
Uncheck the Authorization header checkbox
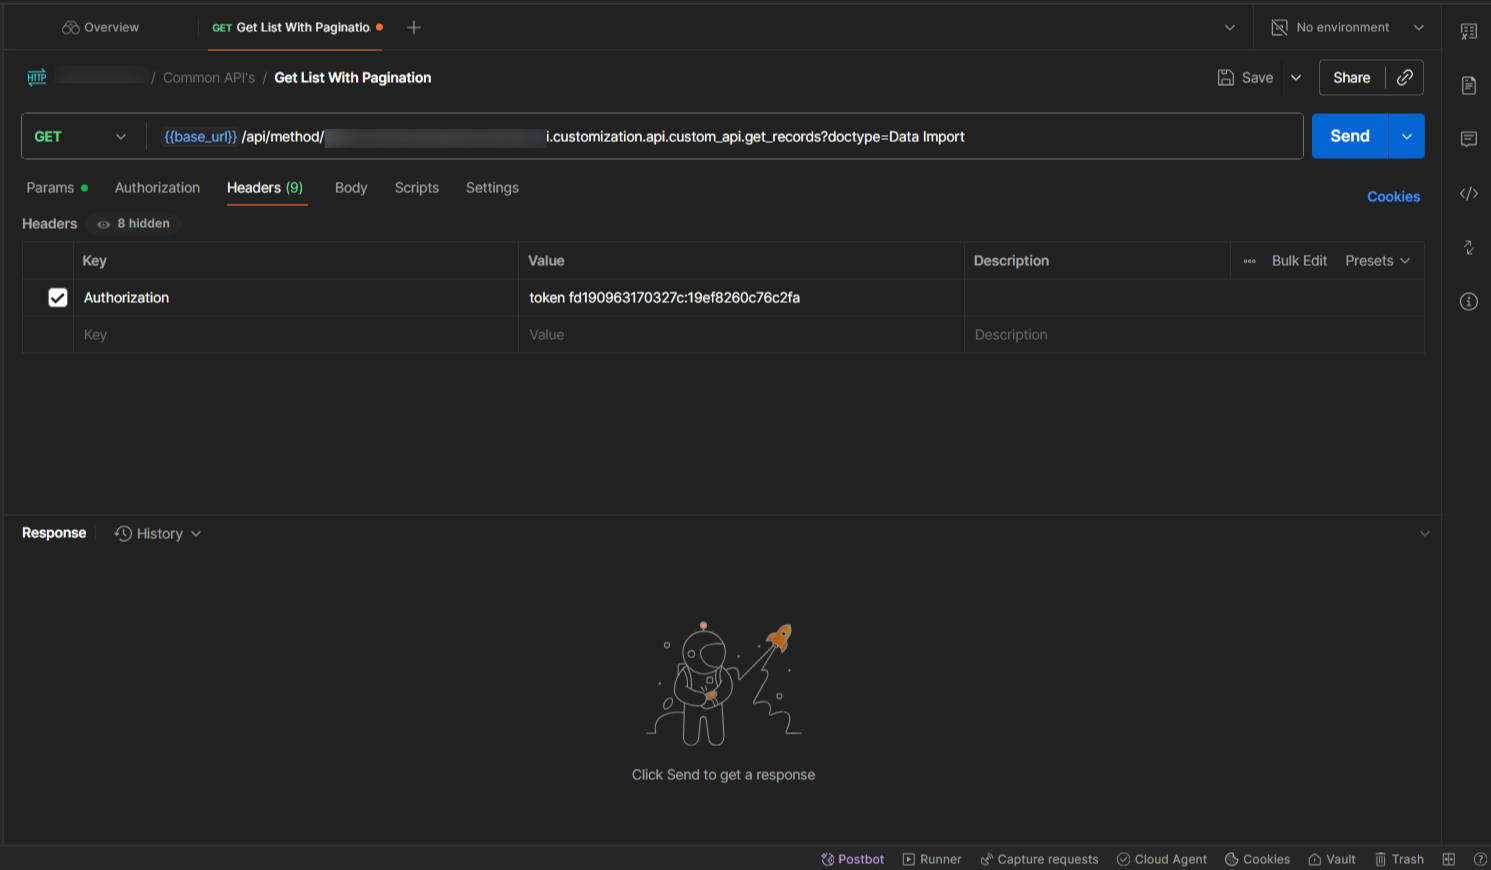click(x=58, y=298)
